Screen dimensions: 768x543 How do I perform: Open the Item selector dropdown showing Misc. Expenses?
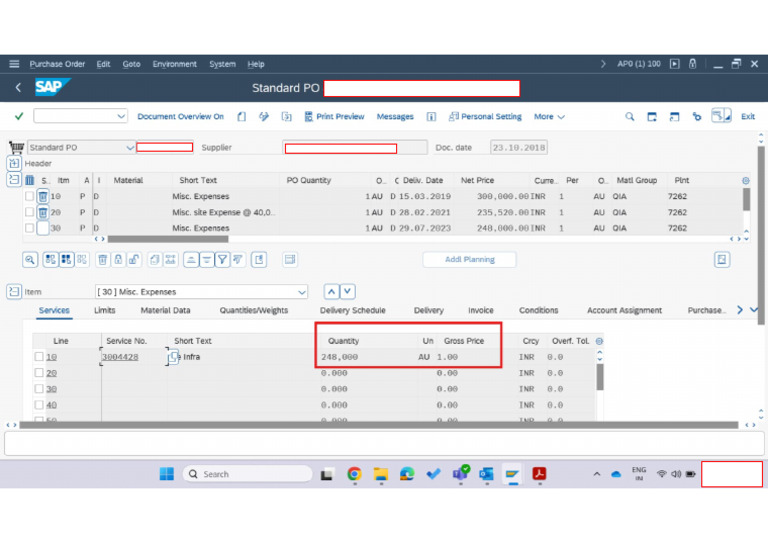(302, 292)
